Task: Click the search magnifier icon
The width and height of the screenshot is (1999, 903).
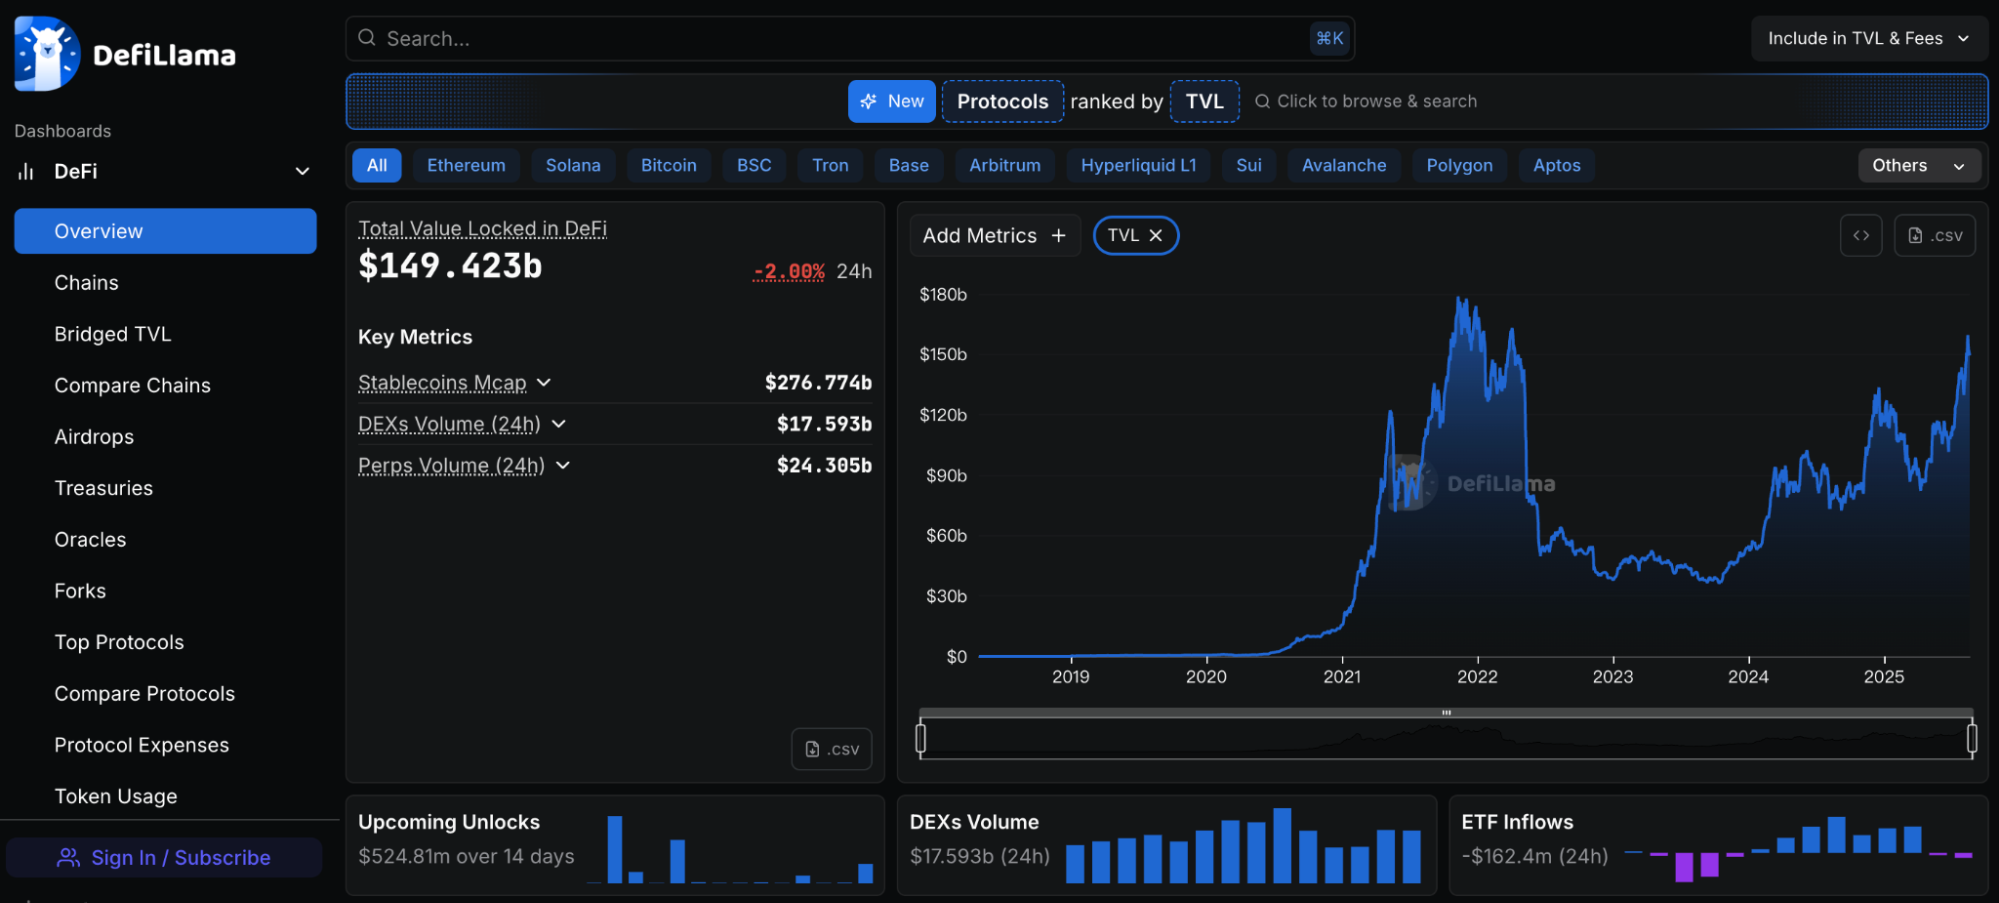Action: coord(367,38)
